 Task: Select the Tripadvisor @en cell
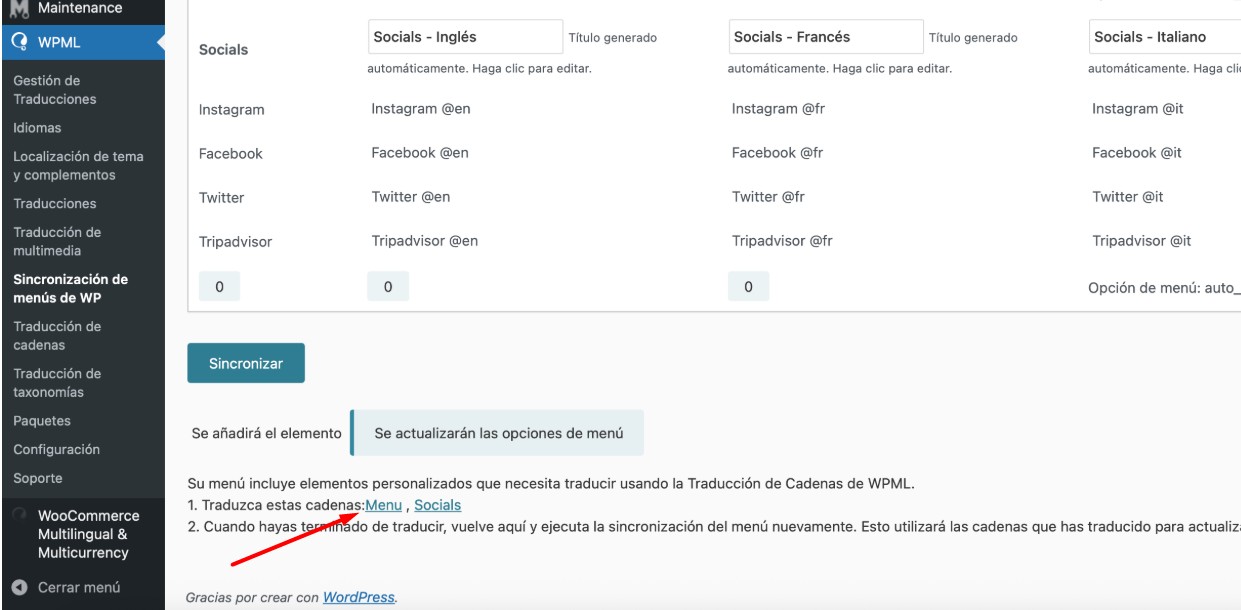[x=424, y=241]
